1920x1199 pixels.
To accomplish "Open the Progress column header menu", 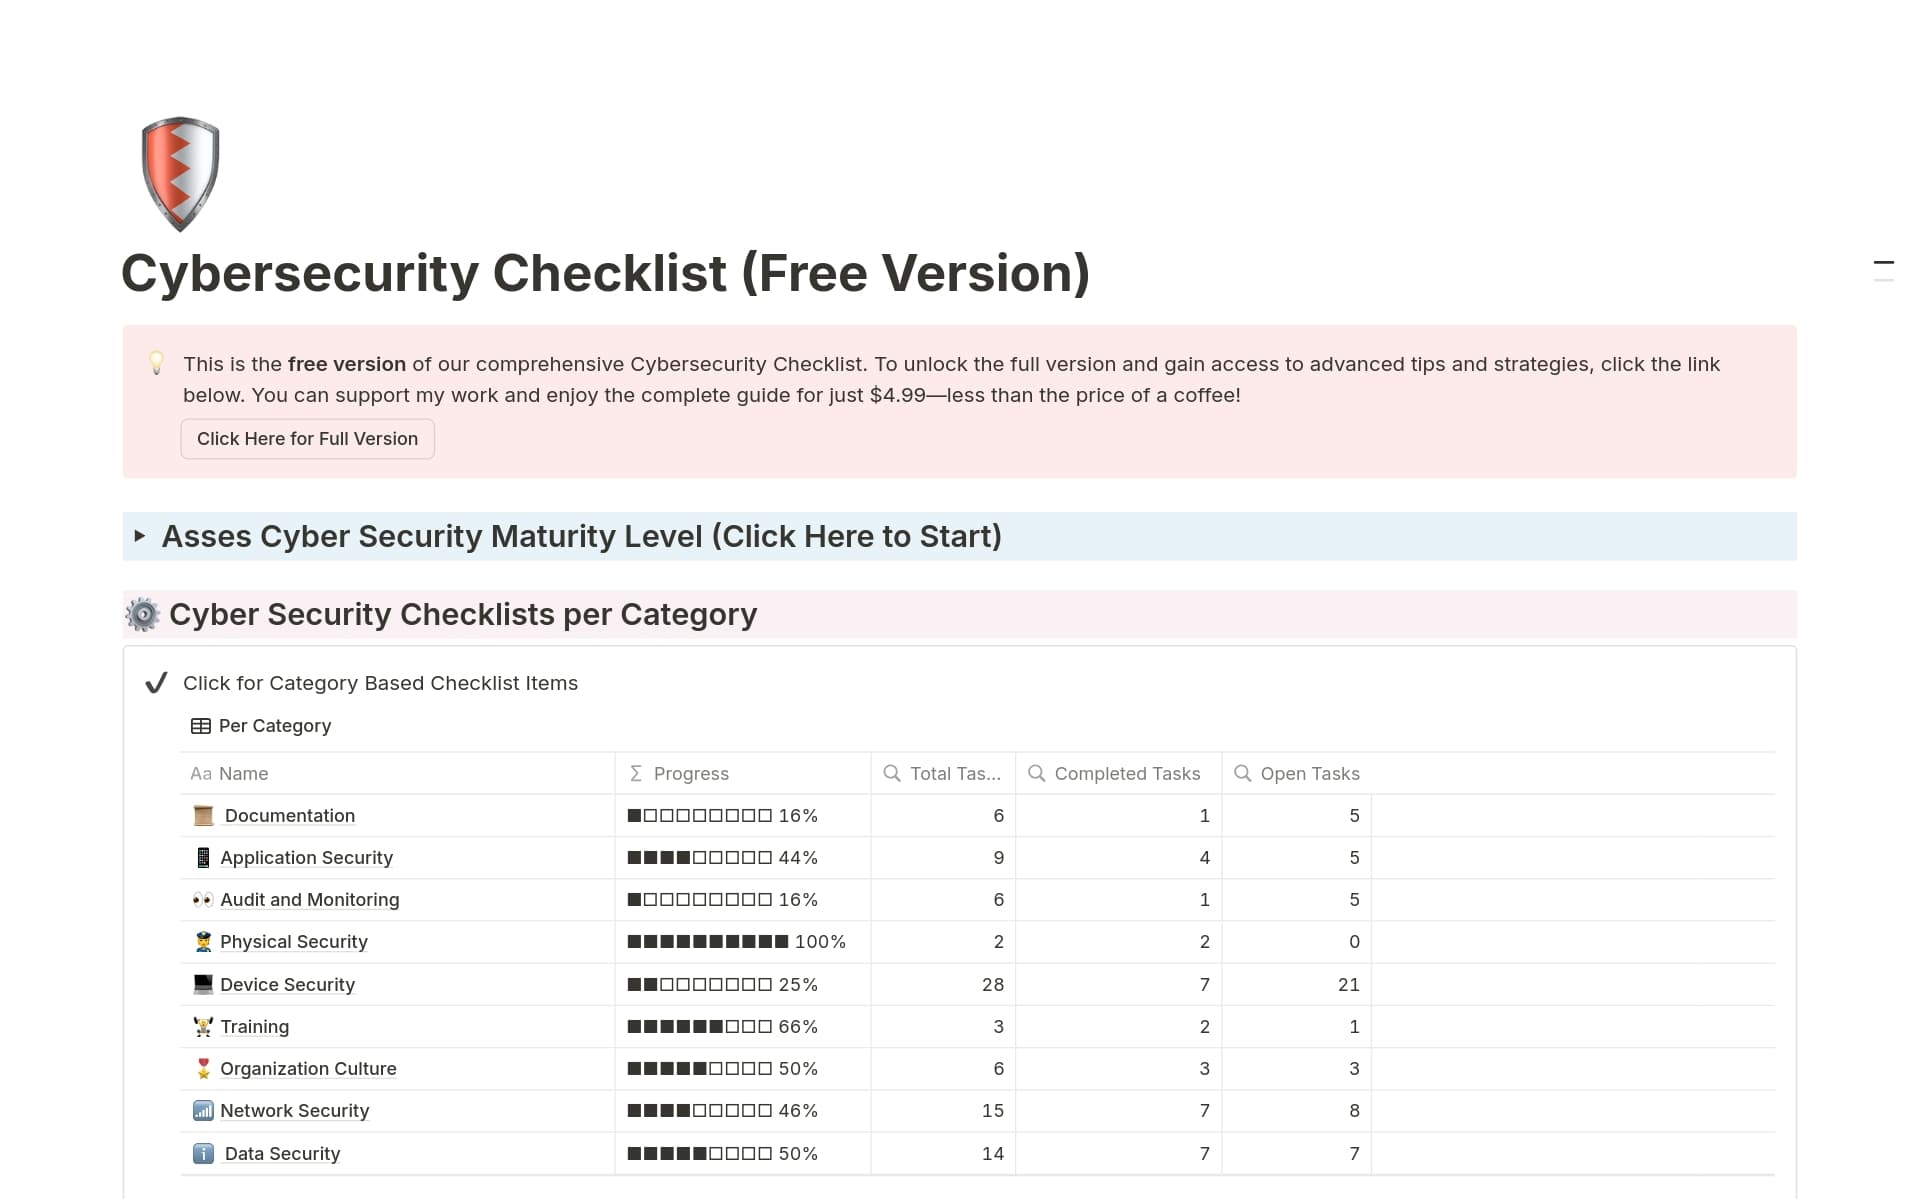I will (691, 773).
